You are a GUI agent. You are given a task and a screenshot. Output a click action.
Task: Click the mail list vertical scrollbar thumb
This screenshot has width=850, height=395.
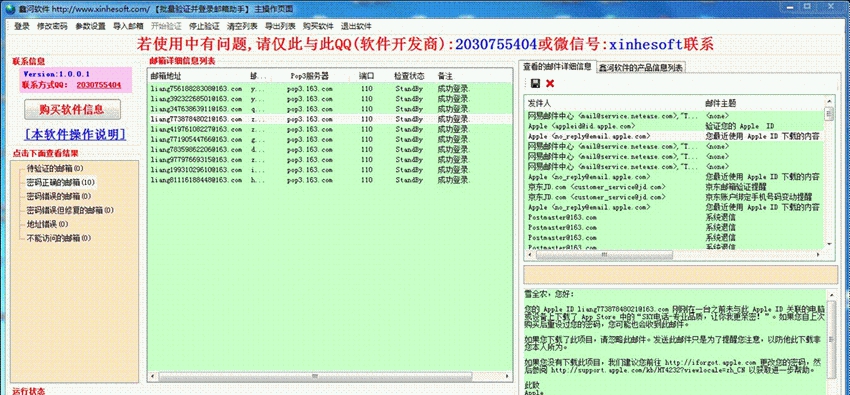pos(828,114)
